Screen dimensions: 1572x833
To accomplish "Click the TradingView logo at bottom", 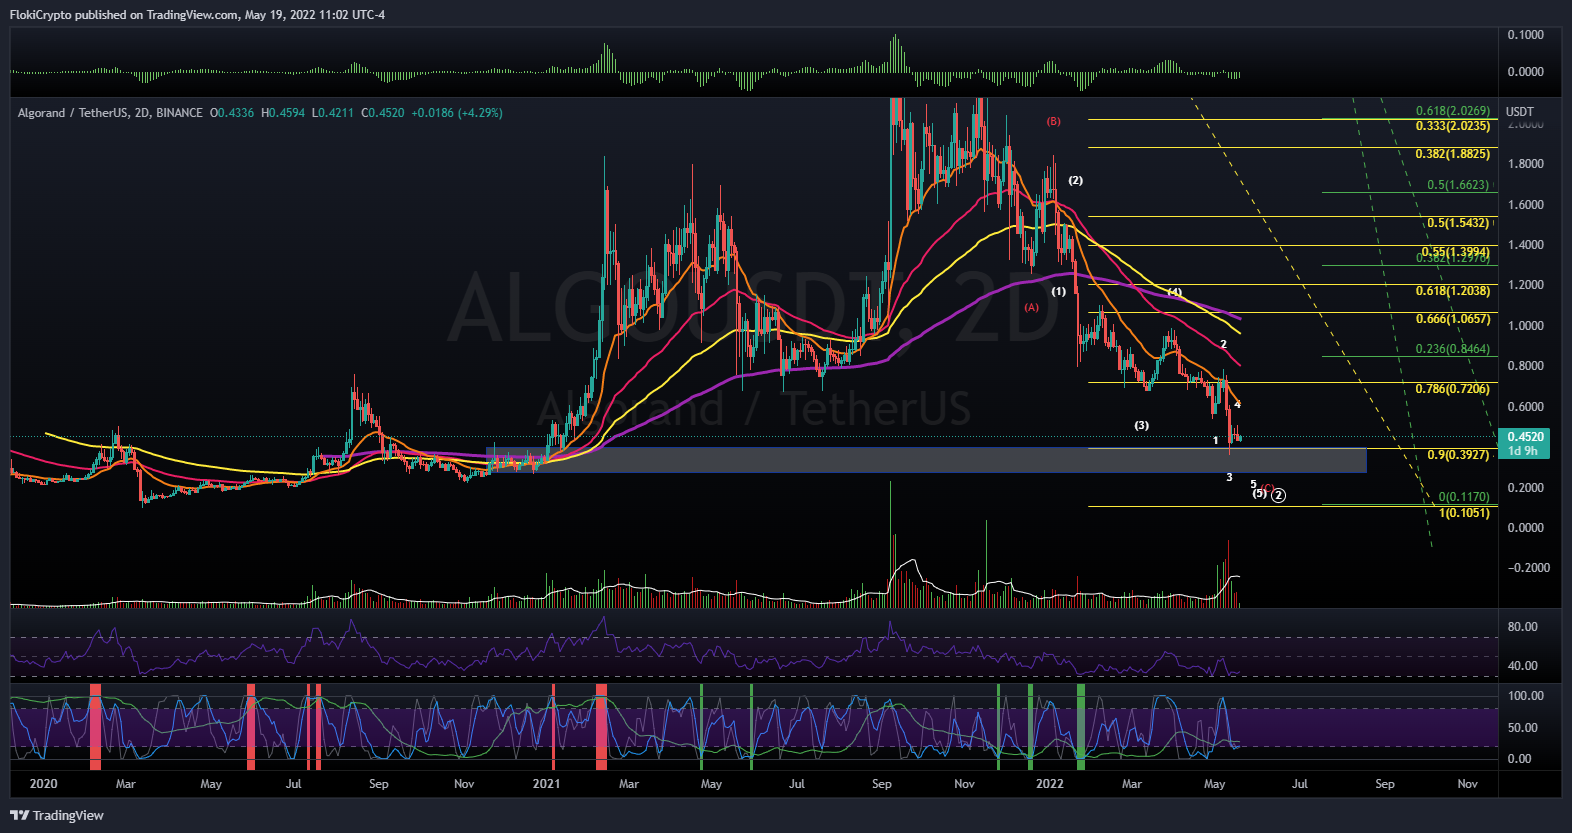I will (57, 815).
